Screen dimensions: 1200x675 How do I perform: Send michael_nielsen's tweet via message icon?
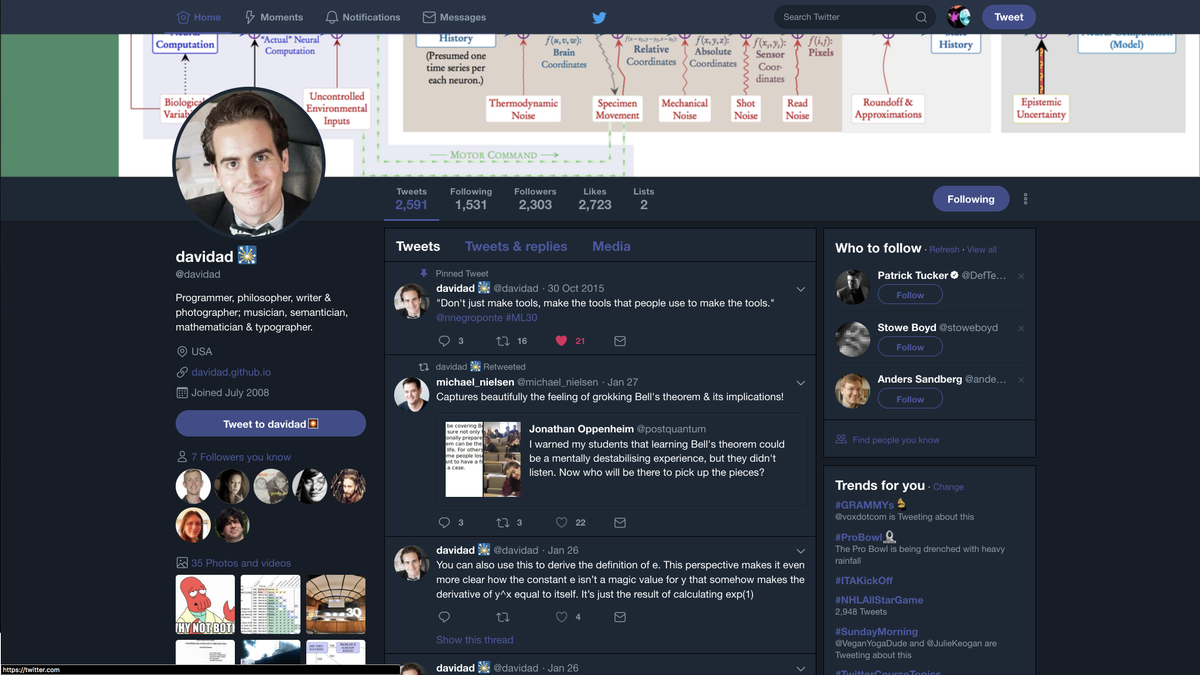[620, 522]
